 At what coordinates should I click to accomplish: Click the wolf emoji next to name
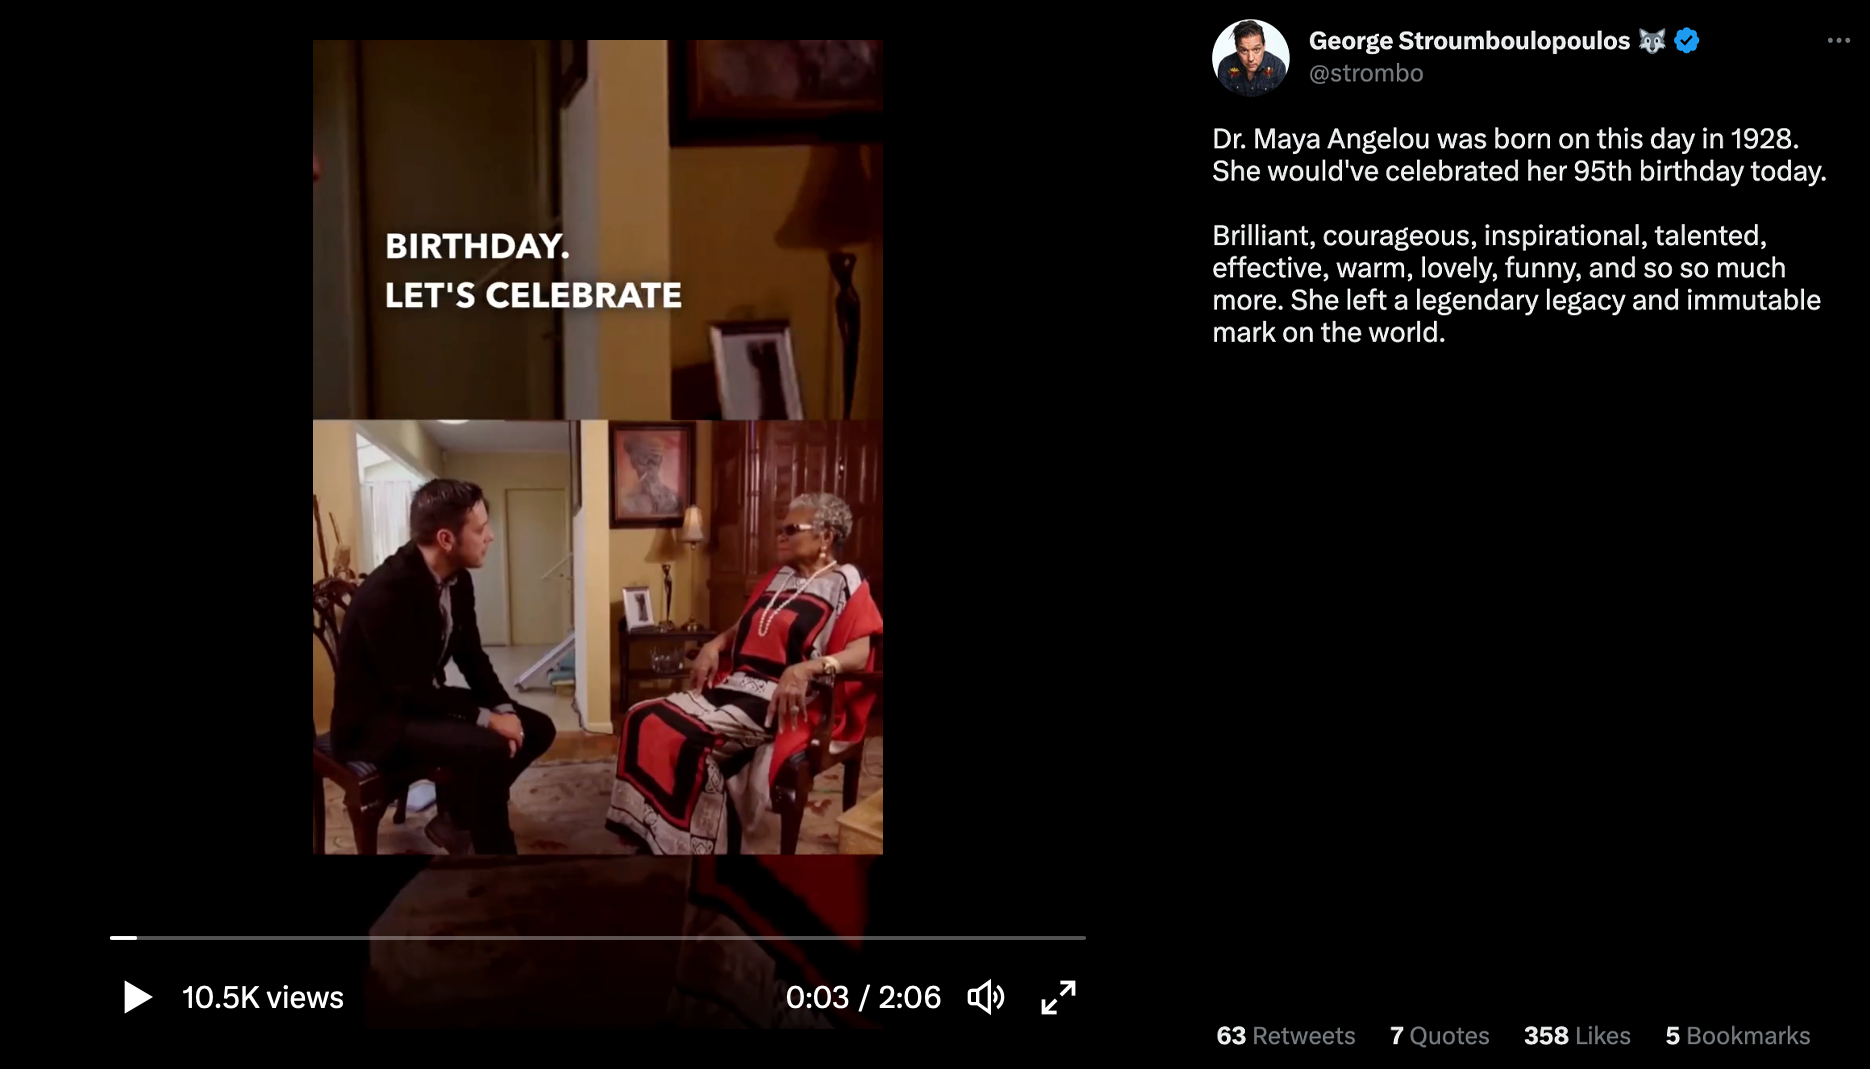(x=1652, y=41)
